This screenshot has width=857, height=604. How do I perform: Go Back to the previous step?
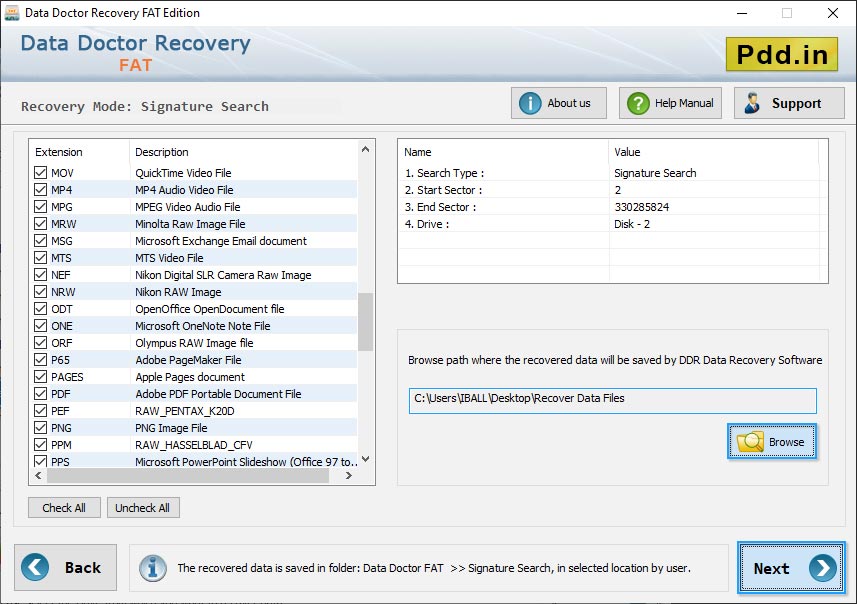66,567
